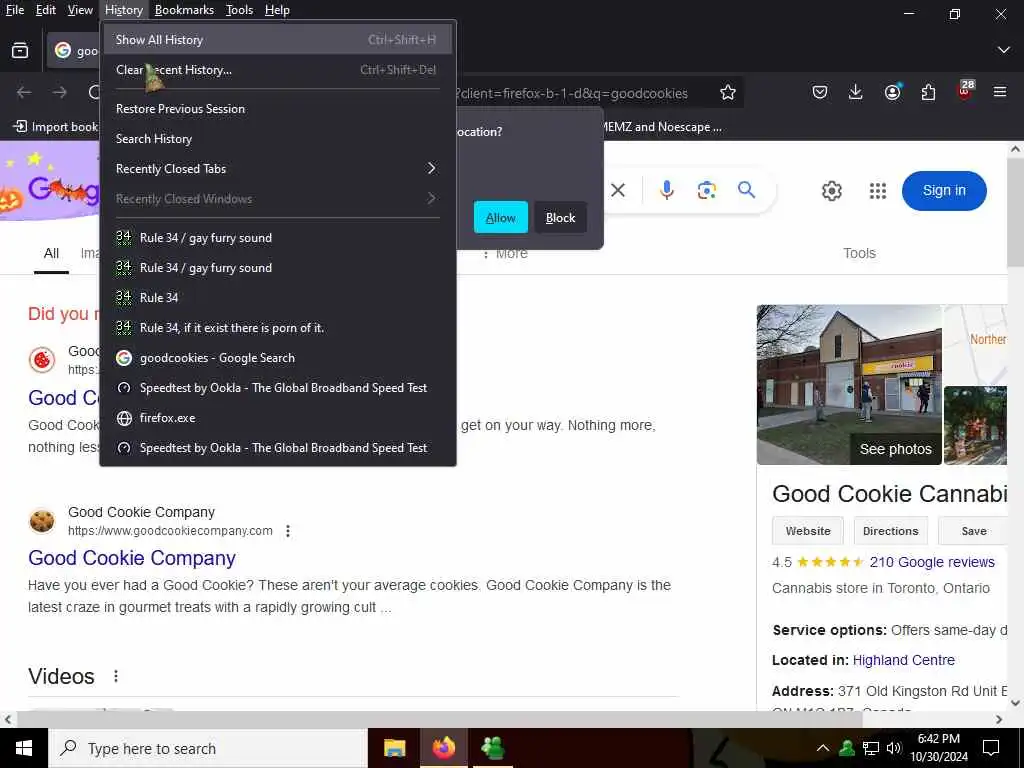The height and width of the screenshot is (768, 1024).
Task: Show hidden system tray icons
Action: pyautogui.click(x=823, y=748)
